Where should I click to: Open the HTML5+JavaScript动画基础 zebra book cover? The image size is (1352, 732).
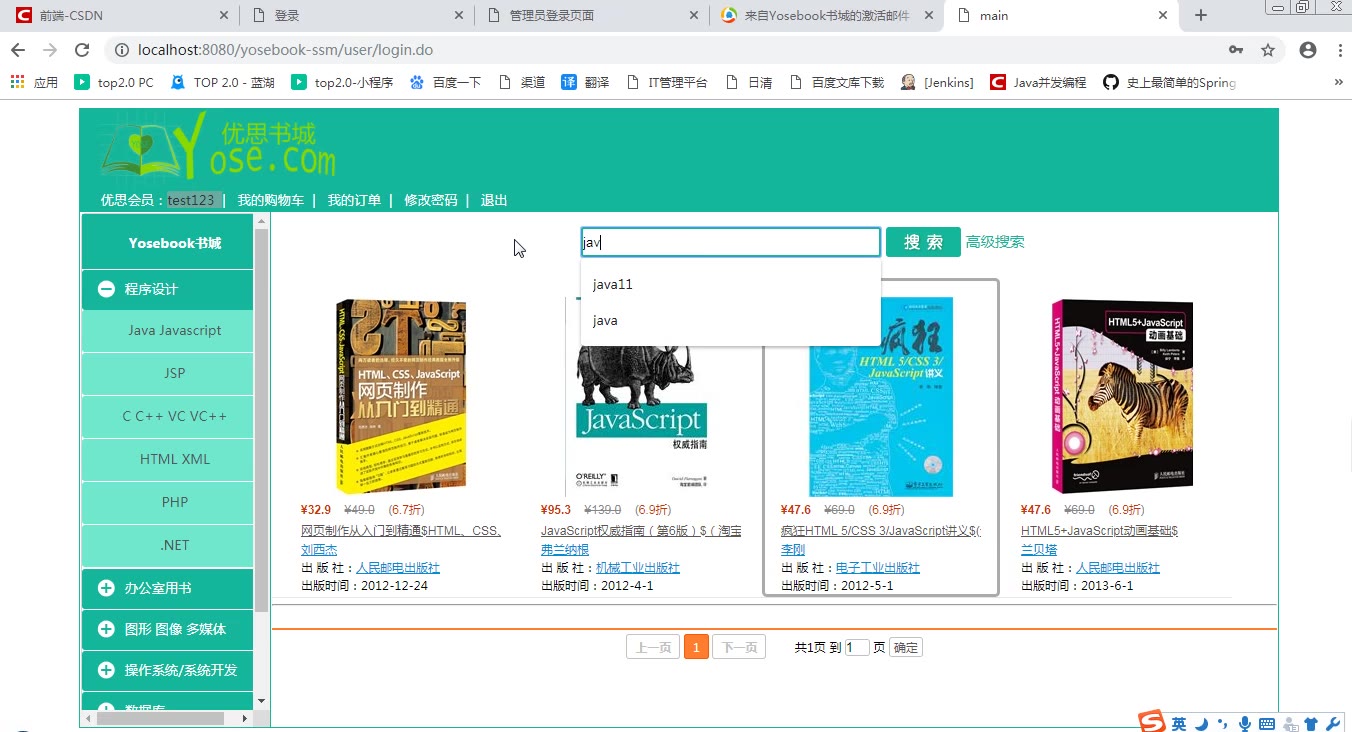click(x=1122, y=397)
